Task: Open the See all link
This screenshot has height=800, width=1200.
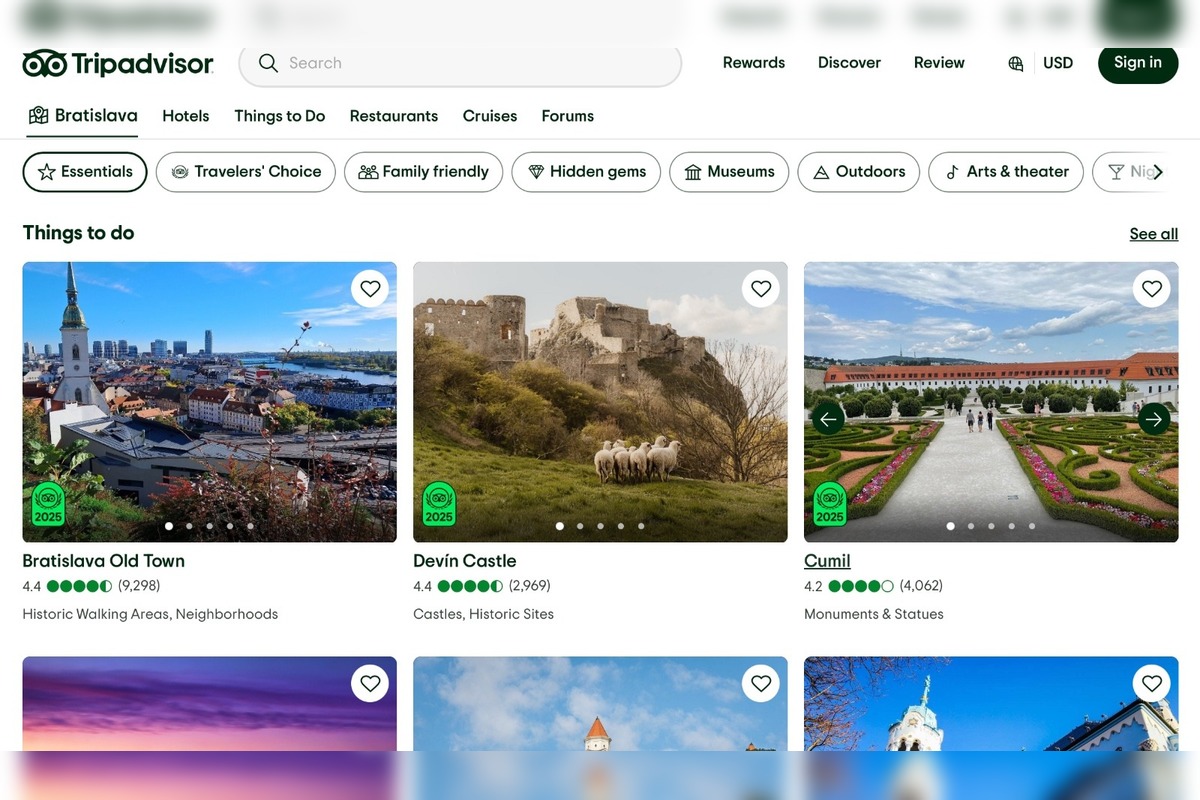Action: click(x=1153, y=234)
